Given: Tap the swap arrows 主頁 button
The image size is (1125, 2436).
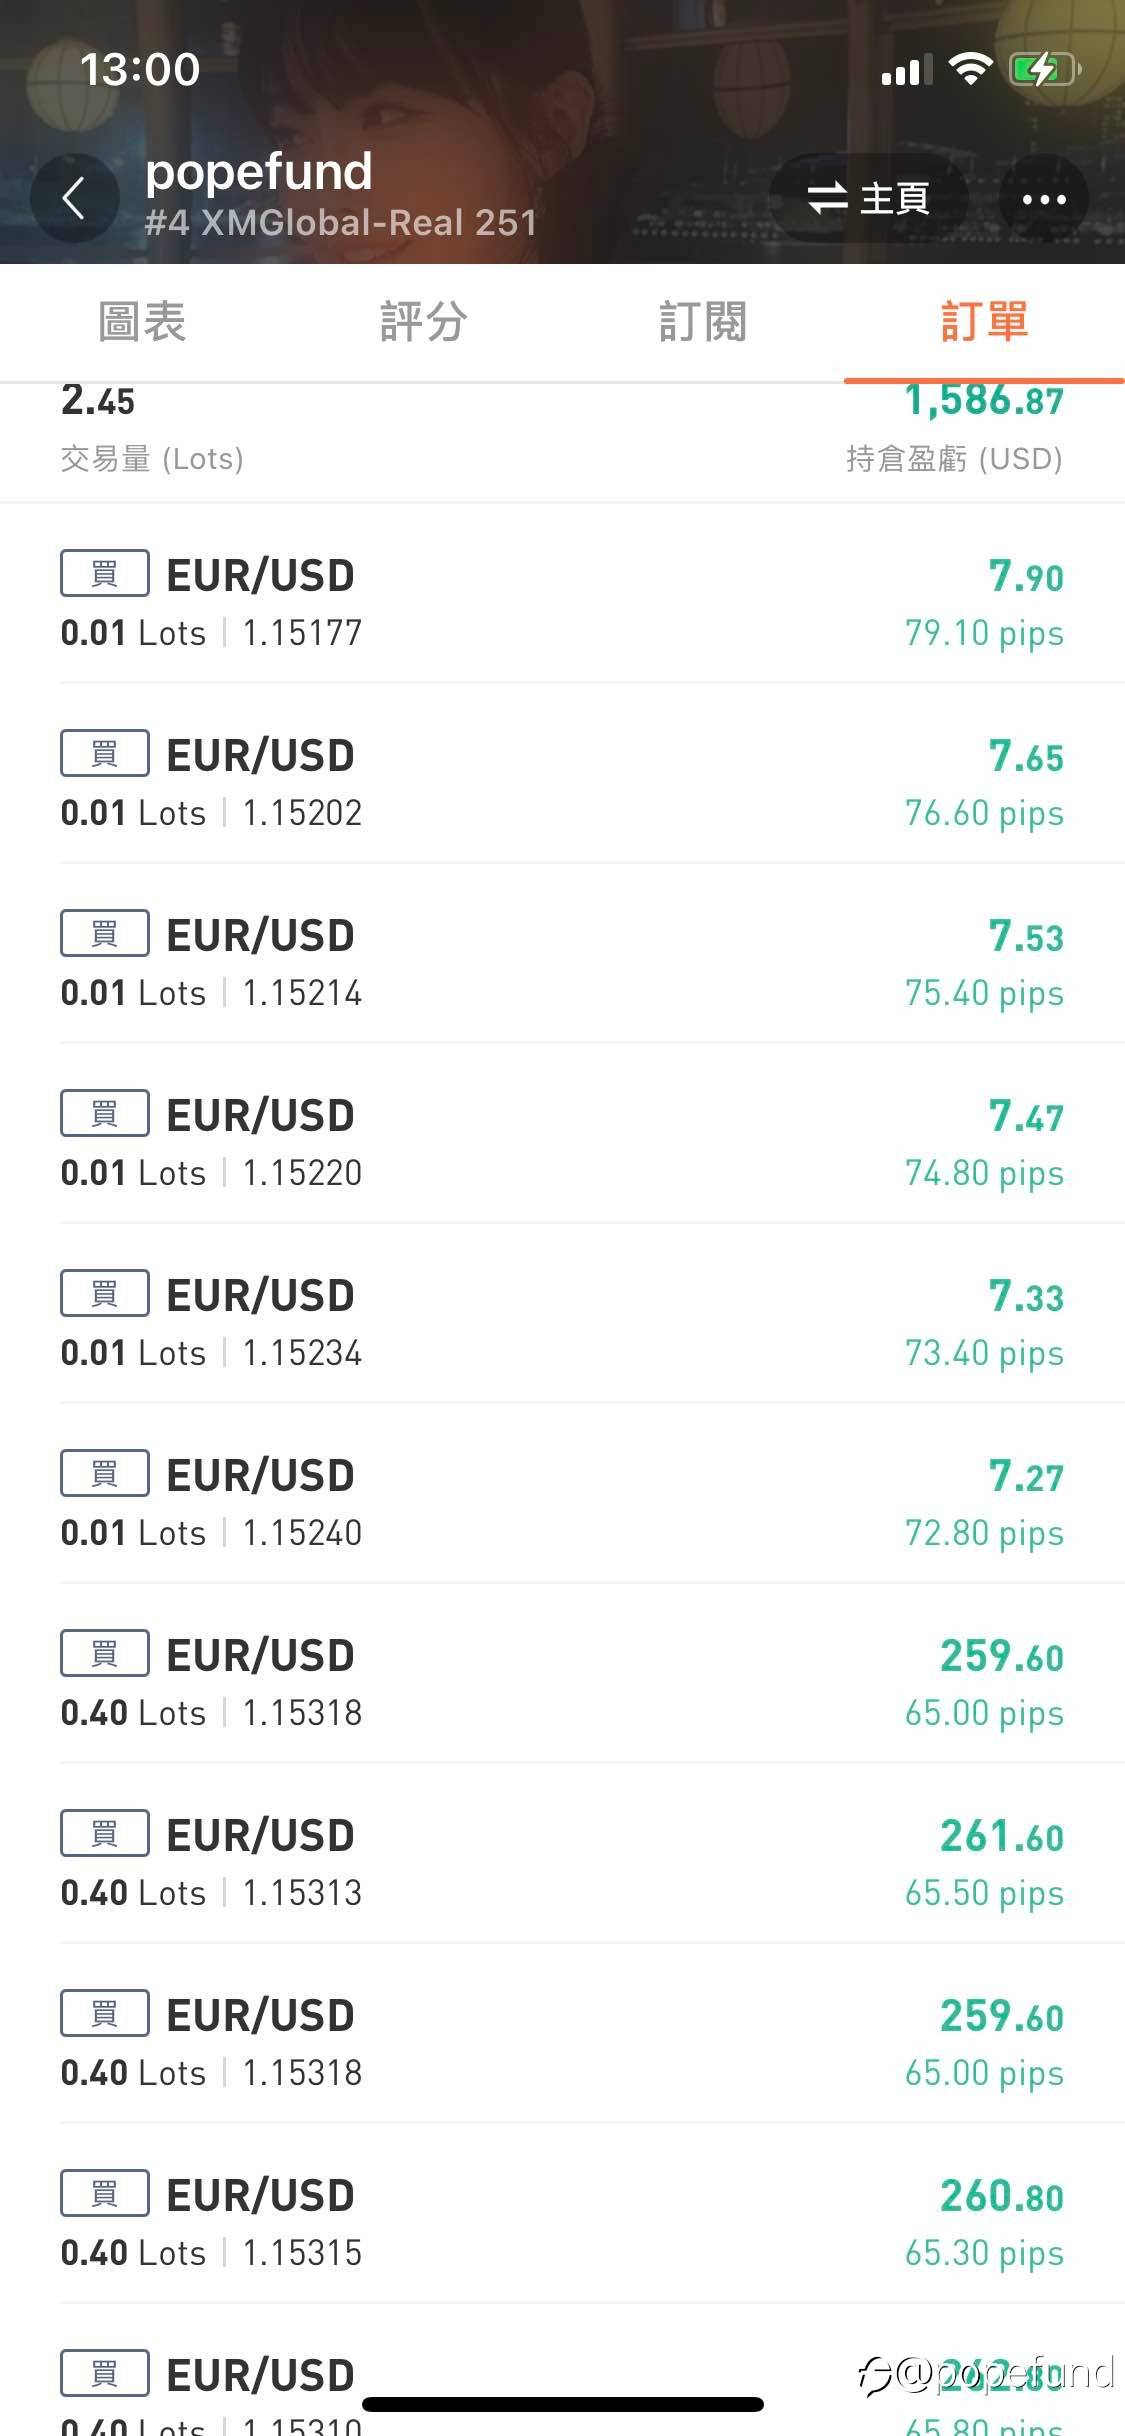Looking at the screenshot, I should (868, 198).
